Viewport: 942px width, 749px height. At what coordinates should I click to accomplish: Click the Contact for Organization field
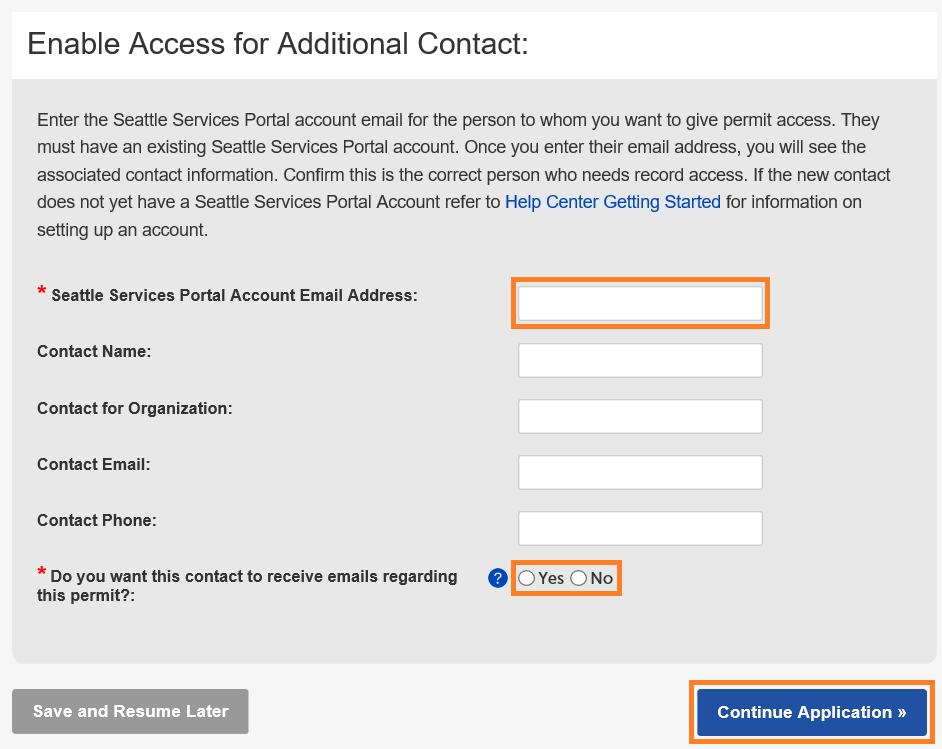coord(639,416)
